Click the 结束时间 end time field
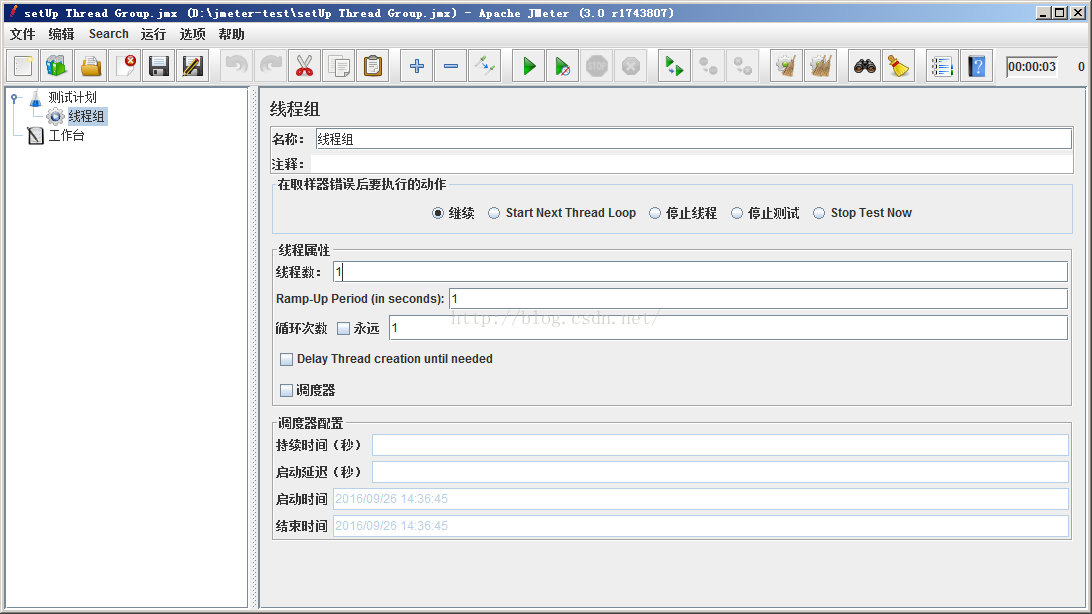 click(x=701, y=526)
